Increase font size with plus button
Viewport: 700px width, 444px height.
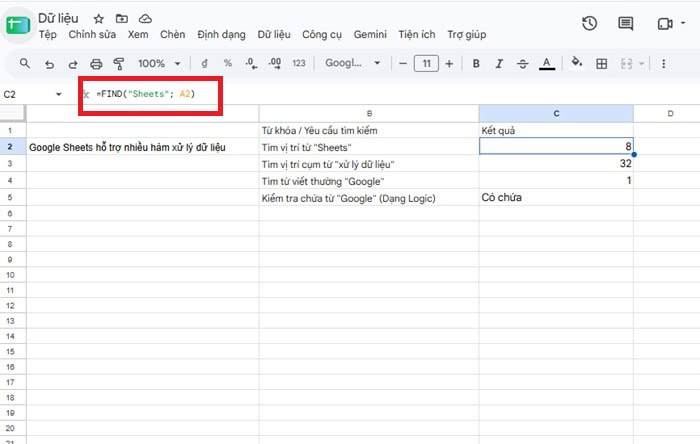click(449, 63)
